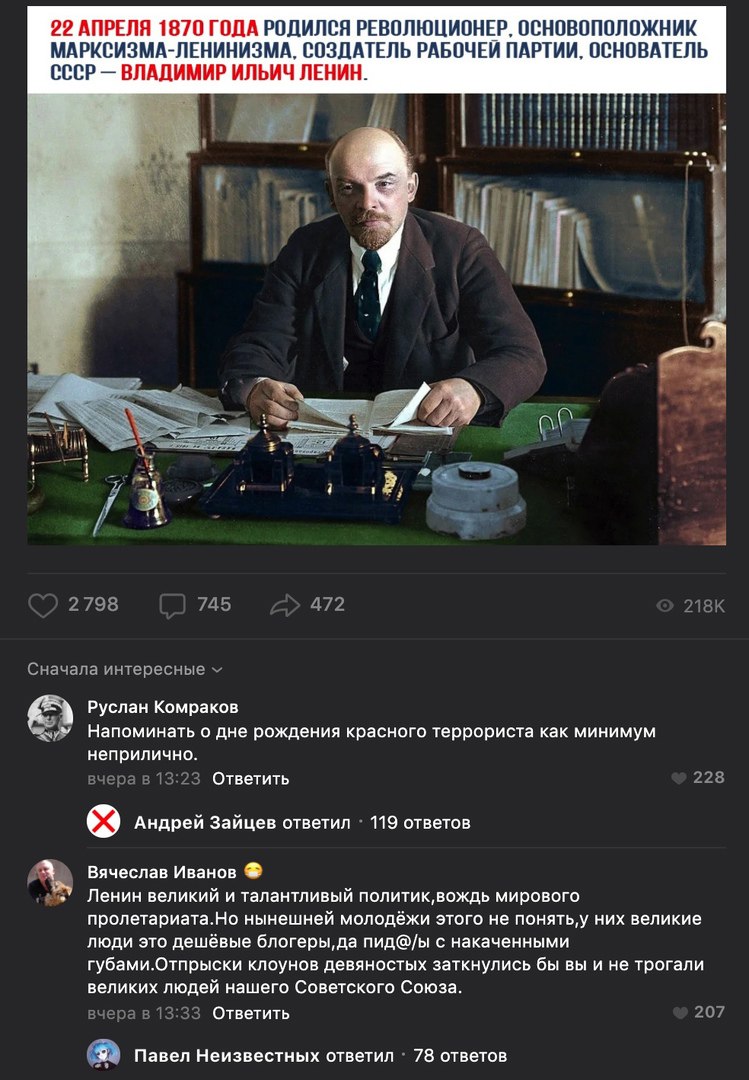Open Вячеслав Иванов's name link
Viewport: 749px width, 1080px height.
click(x=162, y=872)
